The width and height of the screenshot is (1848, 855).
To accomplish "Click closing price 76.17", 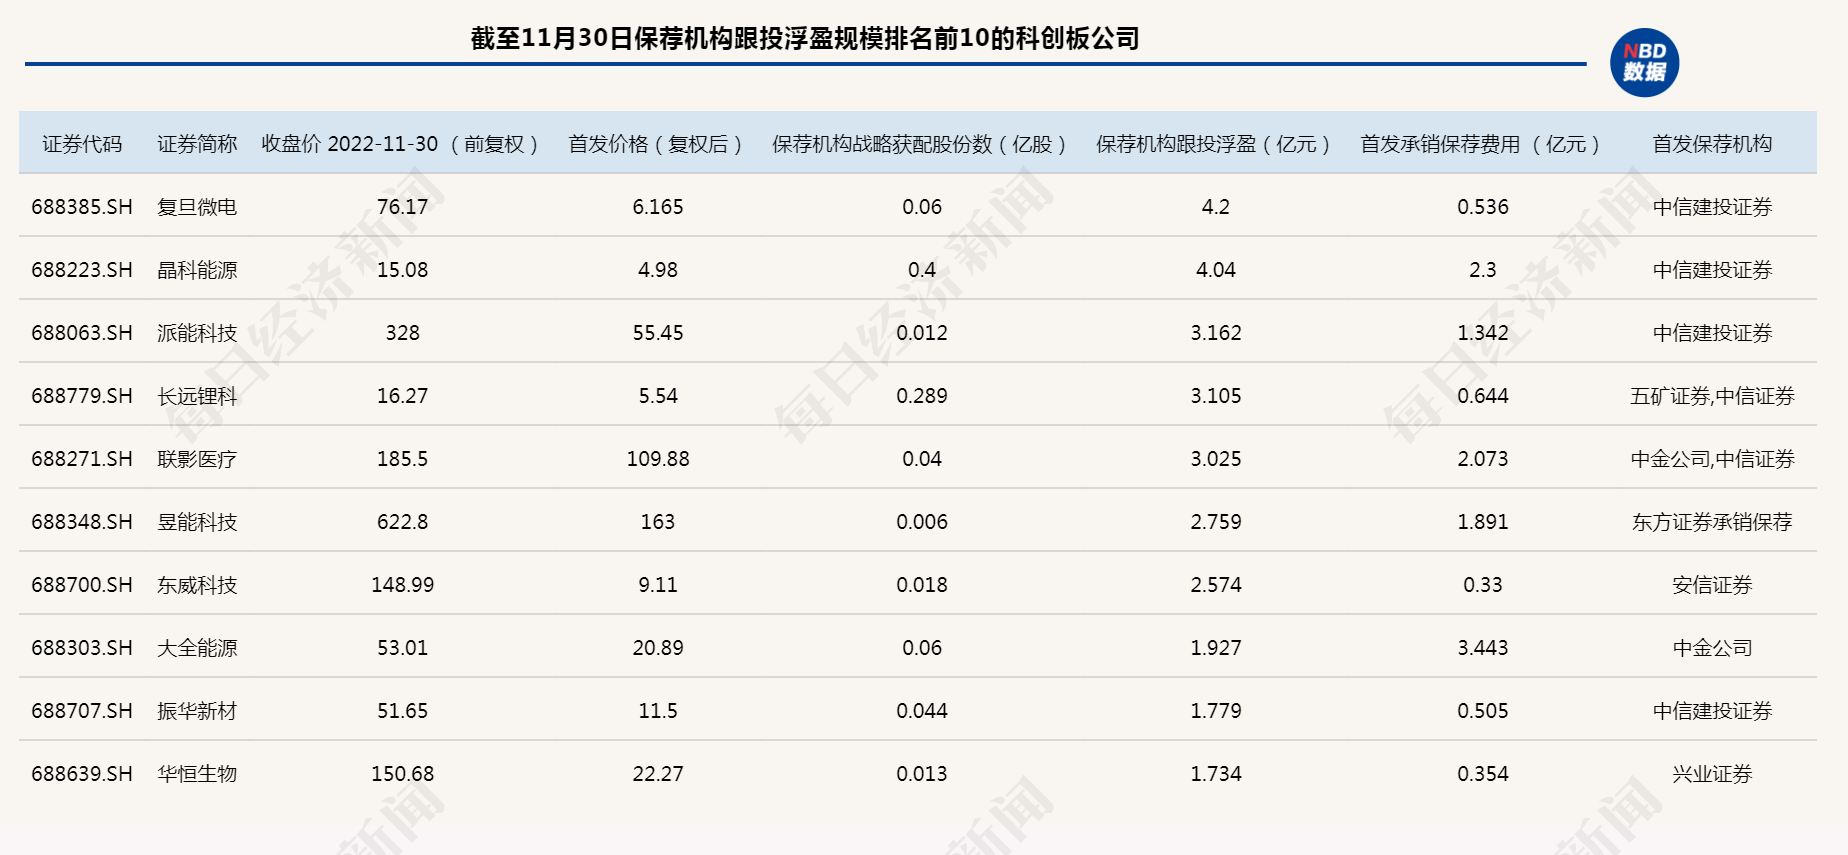I will pos(403,207).
